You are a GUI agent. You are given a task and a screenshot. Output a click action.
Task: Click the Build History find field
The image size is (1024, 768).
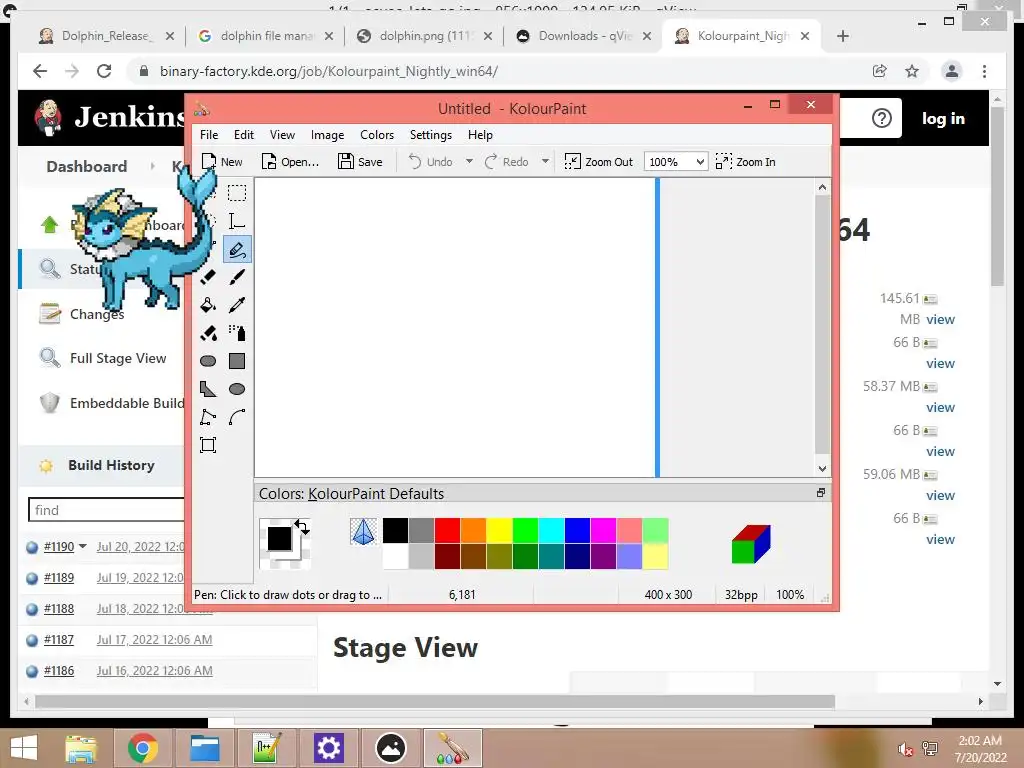[x=106, y=510]
